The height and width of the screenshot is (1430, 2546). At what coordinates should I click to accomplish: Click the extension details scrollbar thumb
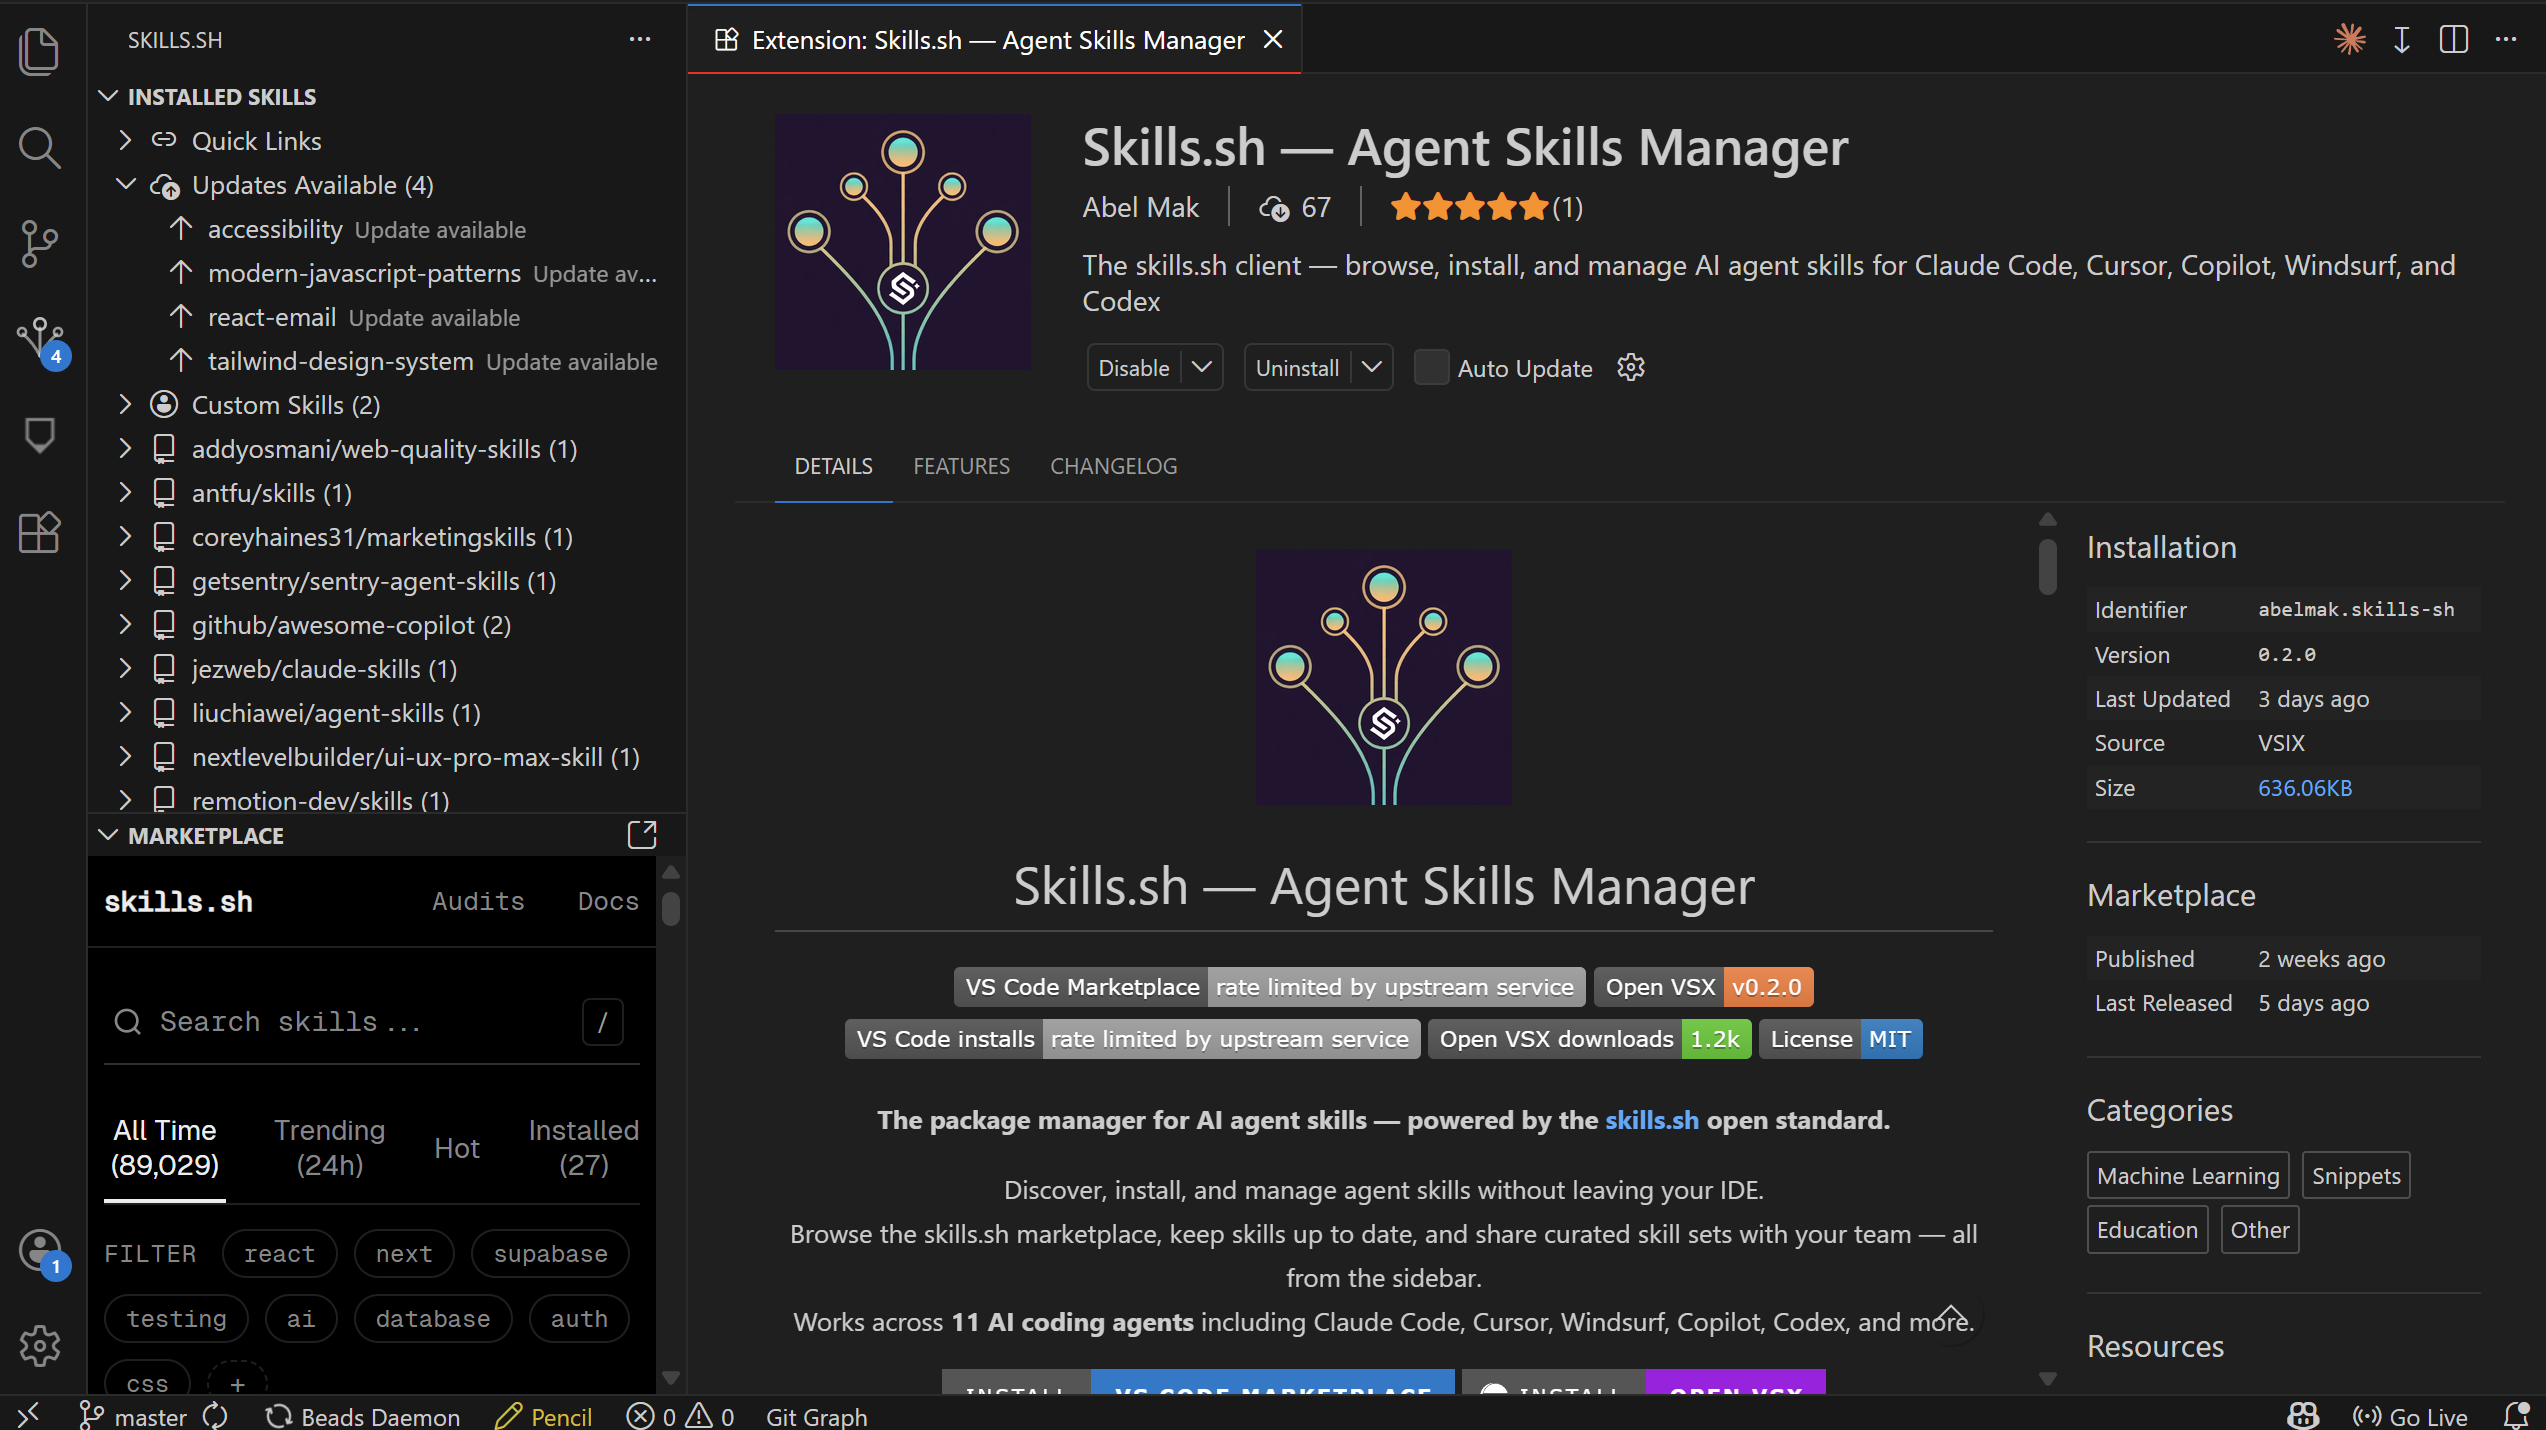[x=2047, y=566]
